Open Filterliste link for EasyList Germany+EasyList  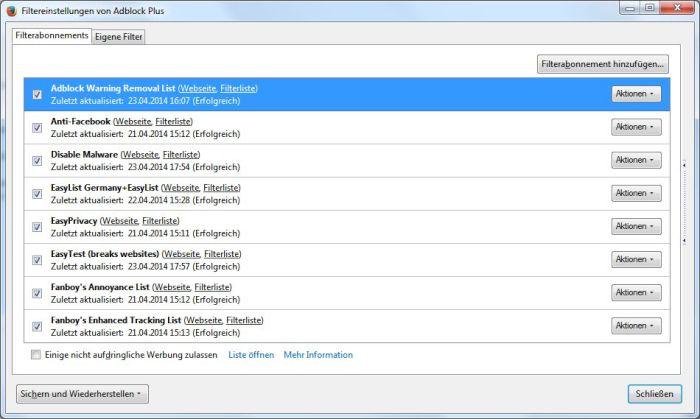coord(221,188)
